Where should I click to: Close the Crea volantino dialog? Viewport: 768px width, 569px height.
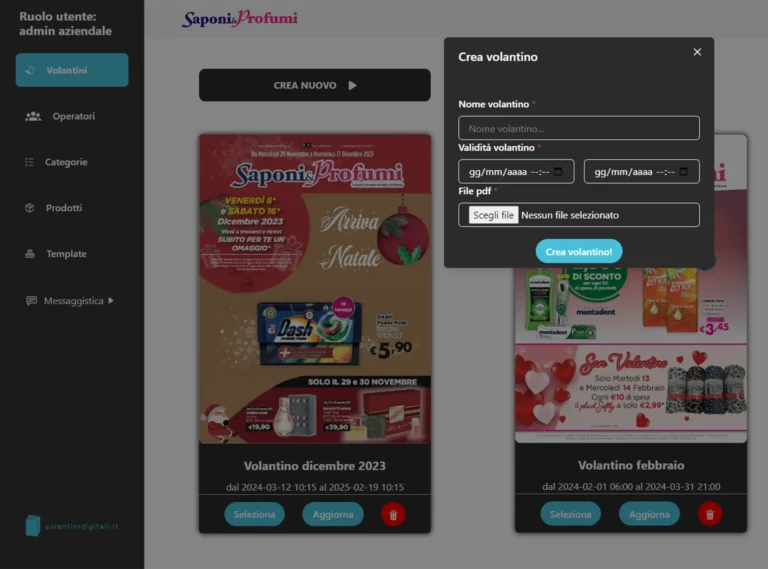[x=697, y=52]
